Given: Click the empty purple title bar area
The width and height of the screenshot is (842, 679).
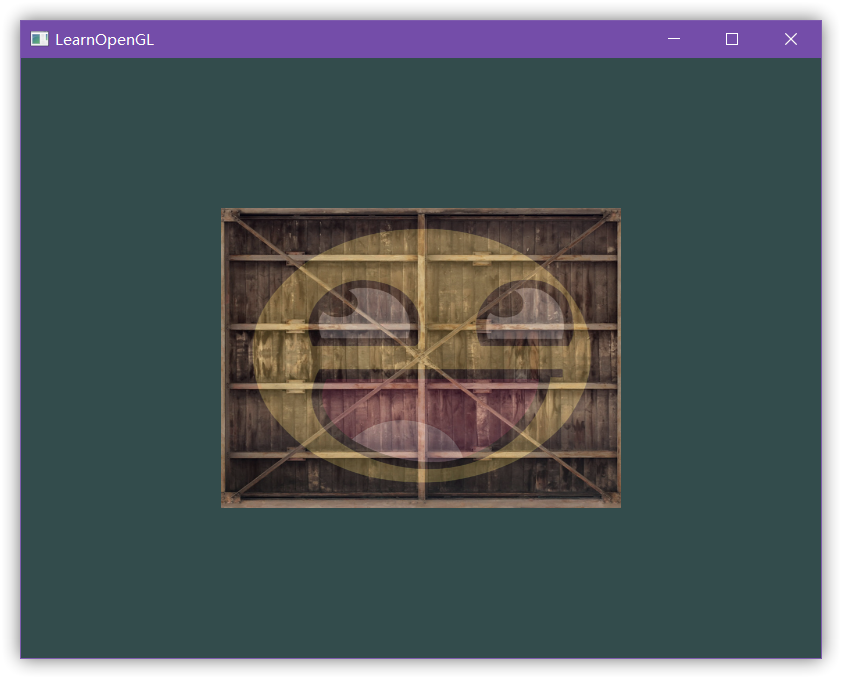Looking at the screenshot, I should coord(400,39).
